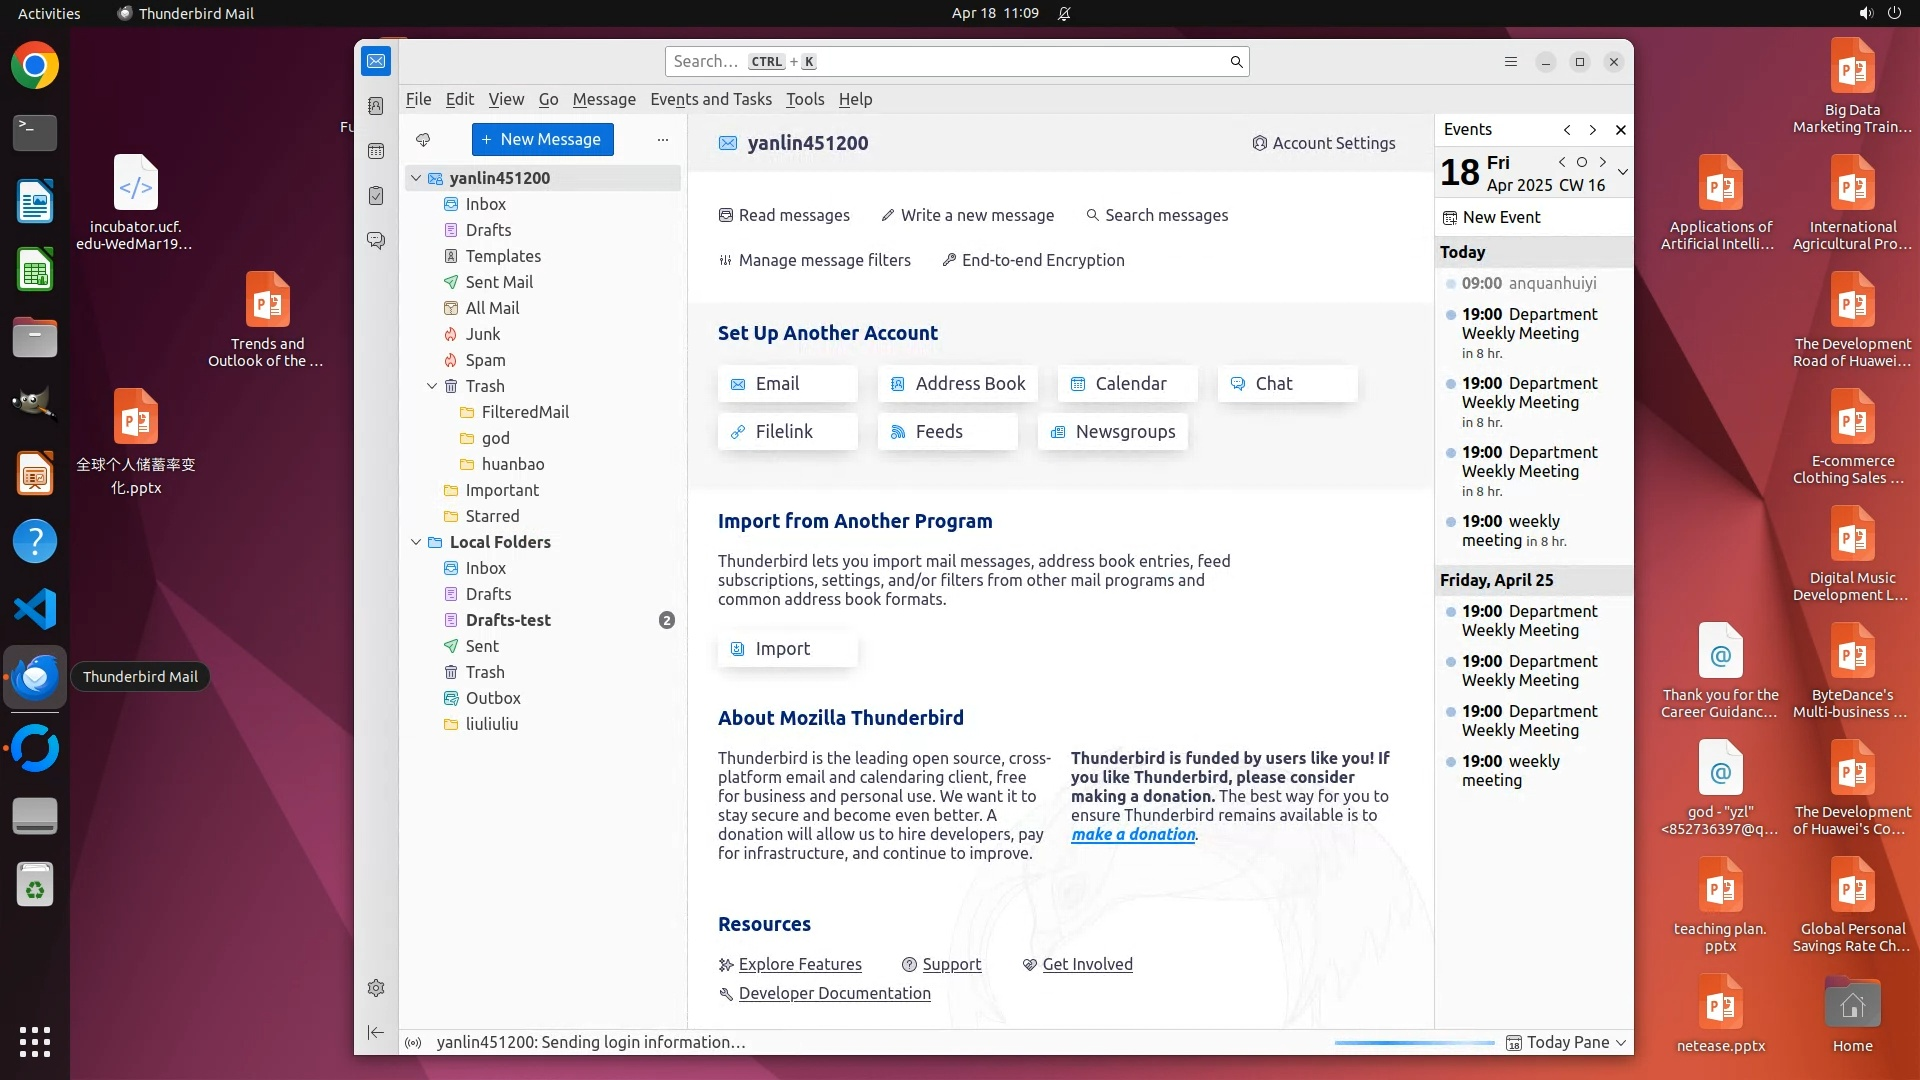Image resolution: width=1920 pixels, height=1080 pixels.
Task: Toggle the notifications bell in top bar
Action: [1064, 14]
